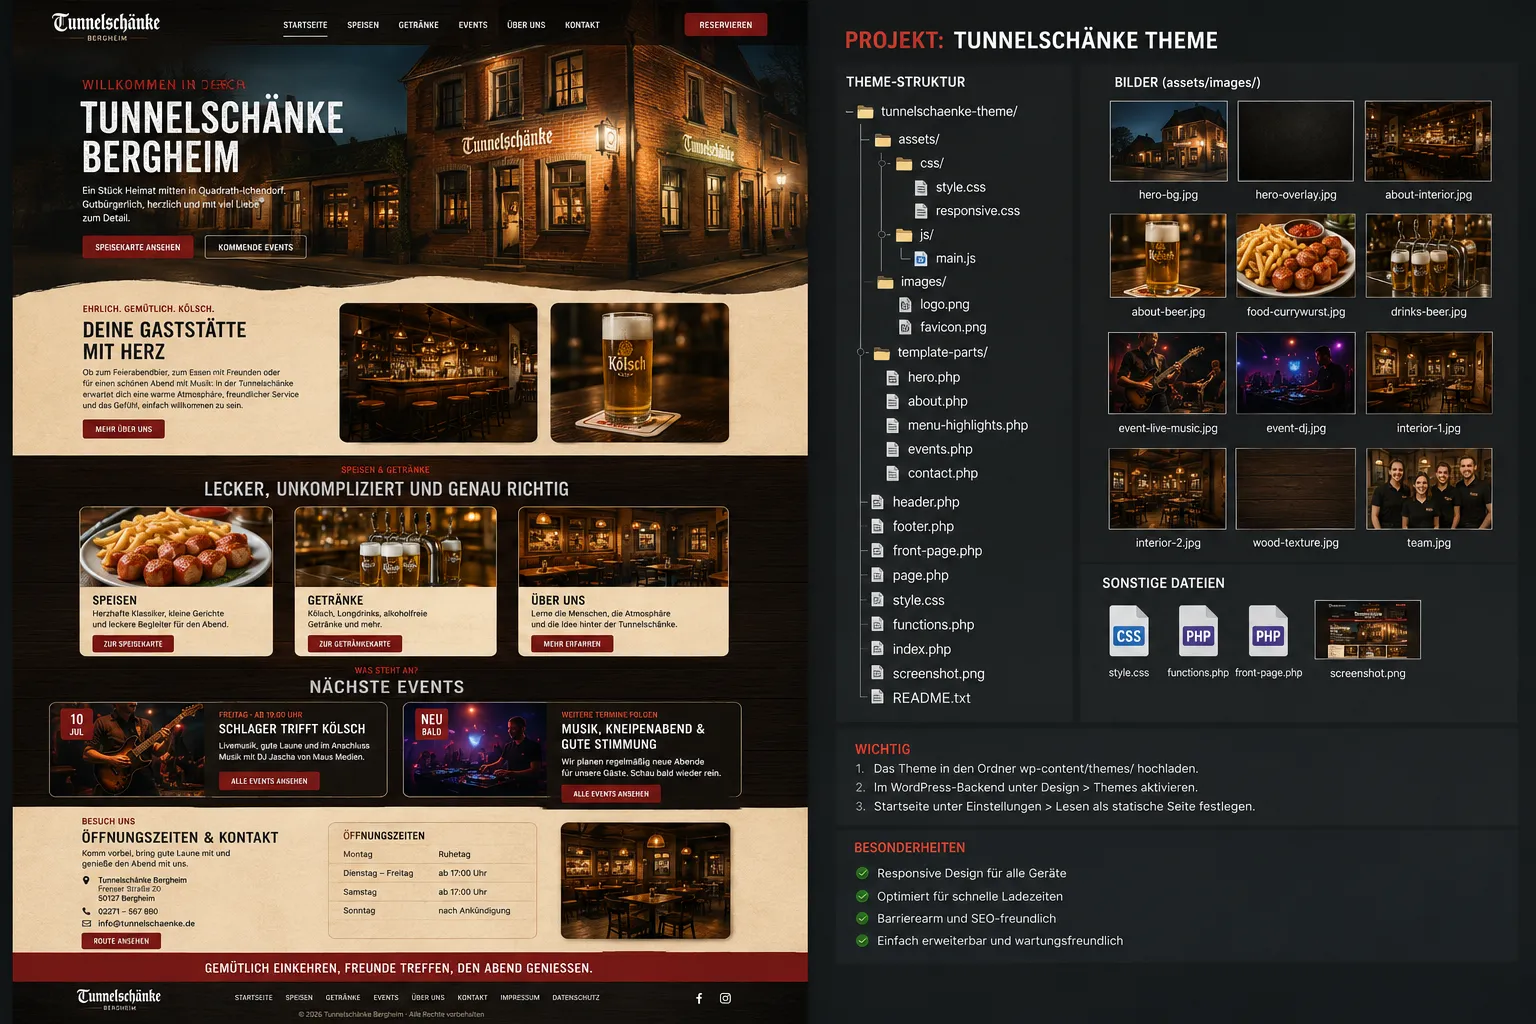Open the Datenschutz link in the footer
The width and height of the screenshot is (1536, 1024).
tap(576, 998)
